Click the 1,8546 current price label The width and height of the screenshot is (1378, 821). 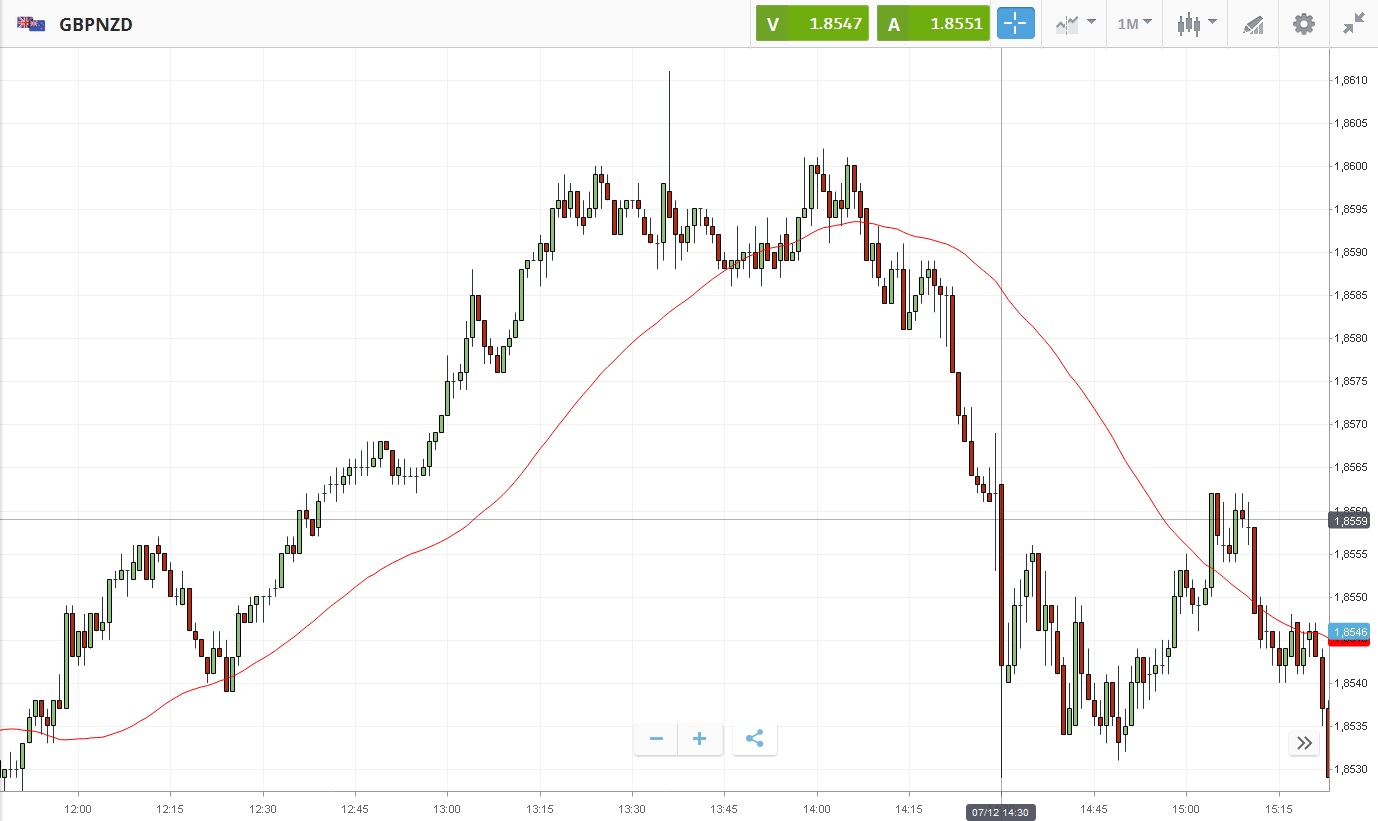(x=1352, y=632)
